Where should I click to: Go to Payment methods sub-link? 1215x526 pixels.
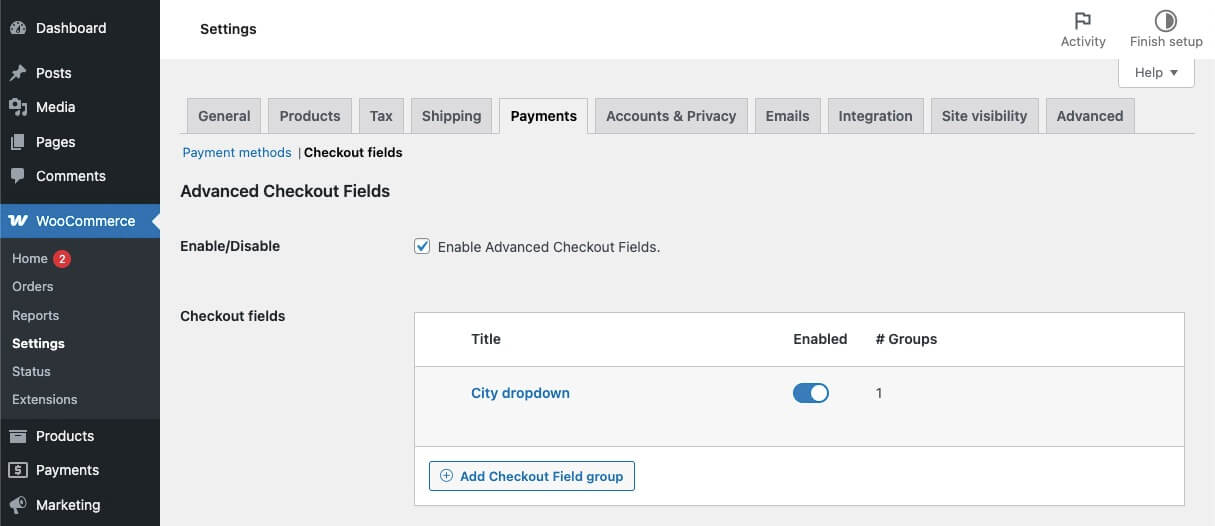tap(237, 152)
